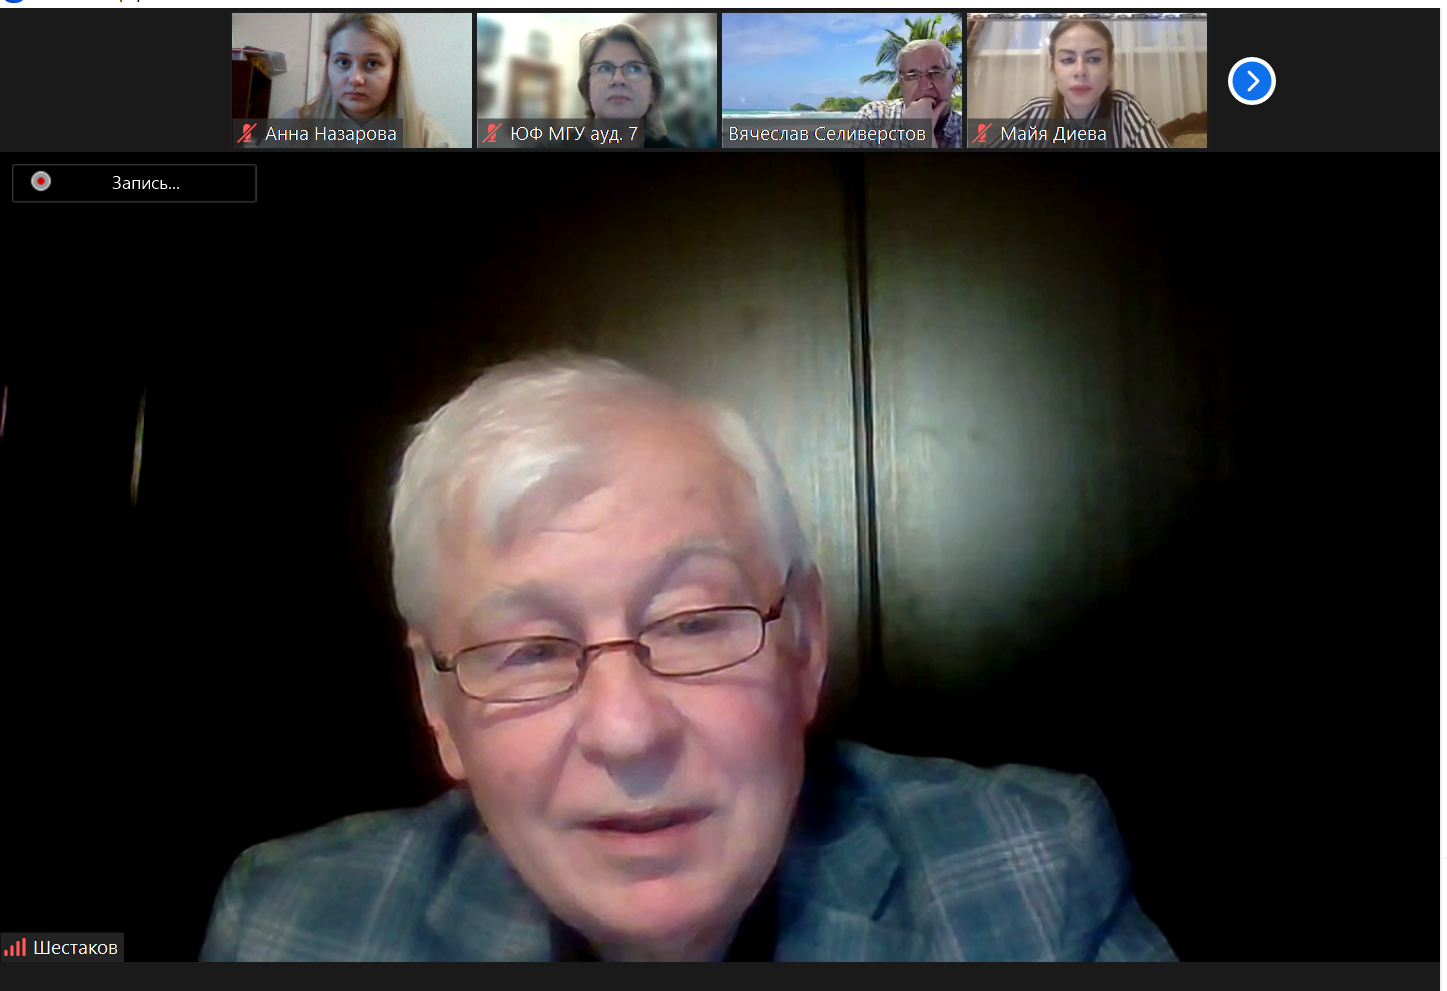Select ЮФ МГУ ауд. 7 video thumbnail

click(x=597, y=80)
